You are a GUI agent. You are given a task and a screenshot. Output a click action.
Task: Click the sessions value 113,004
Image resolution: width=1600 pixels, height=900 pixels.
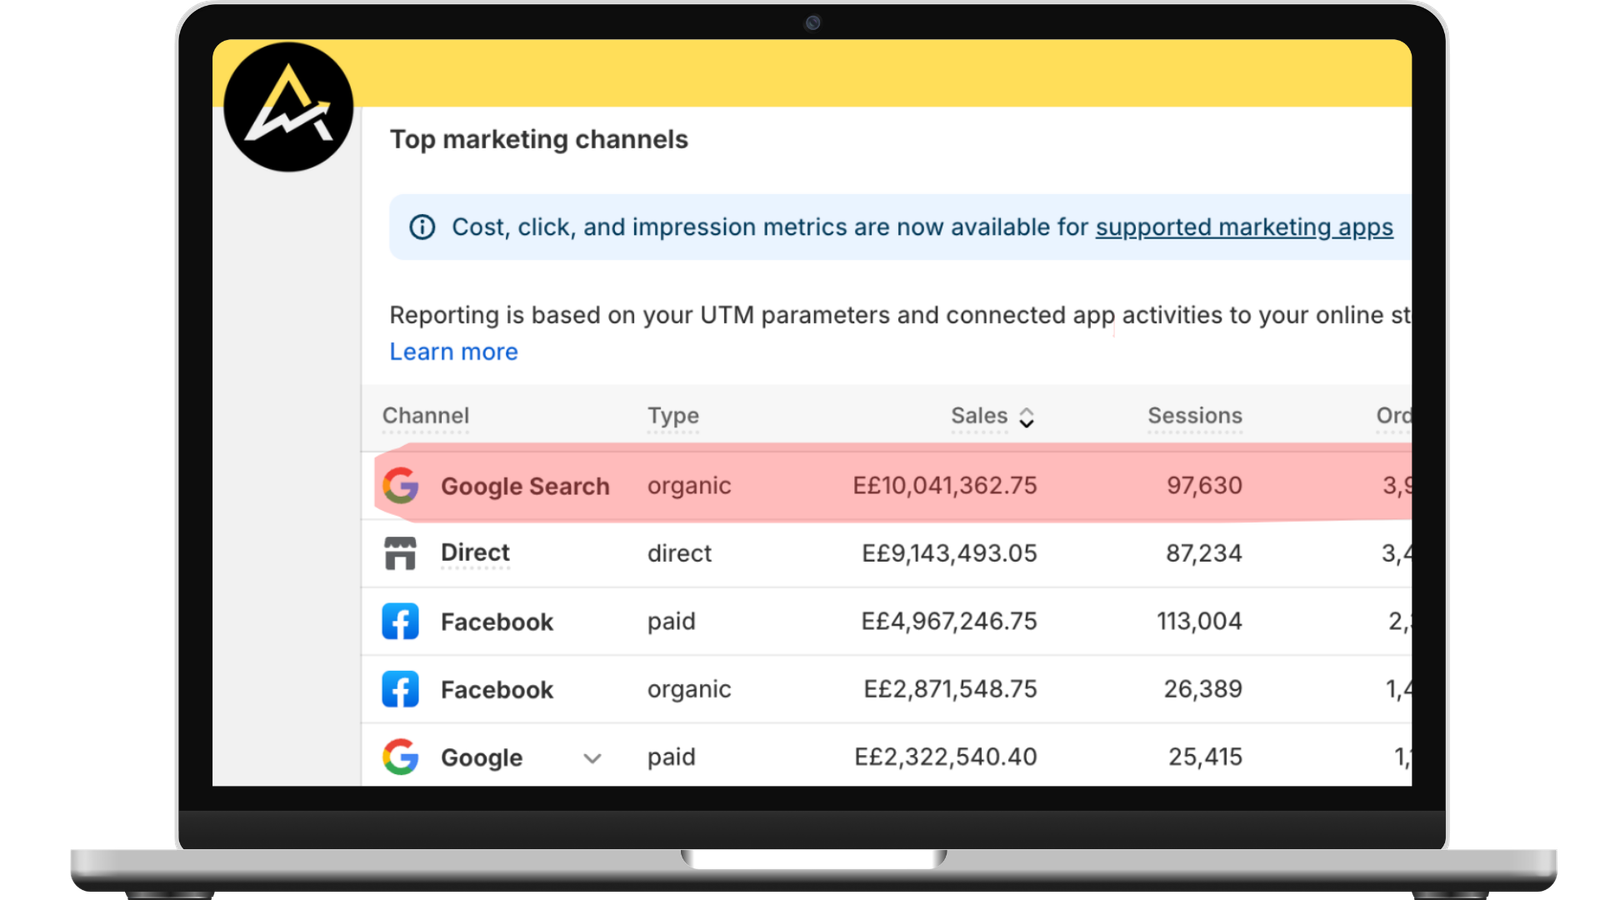point(1199,622)
